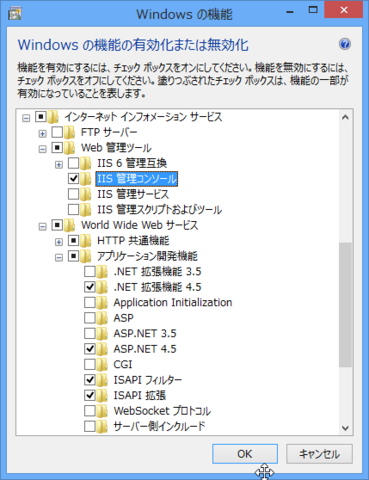The height and width of the screenshot is (480, 369).
Task: Click the help question mark icon
Action: pyautogui.click(x=345, y=44)
